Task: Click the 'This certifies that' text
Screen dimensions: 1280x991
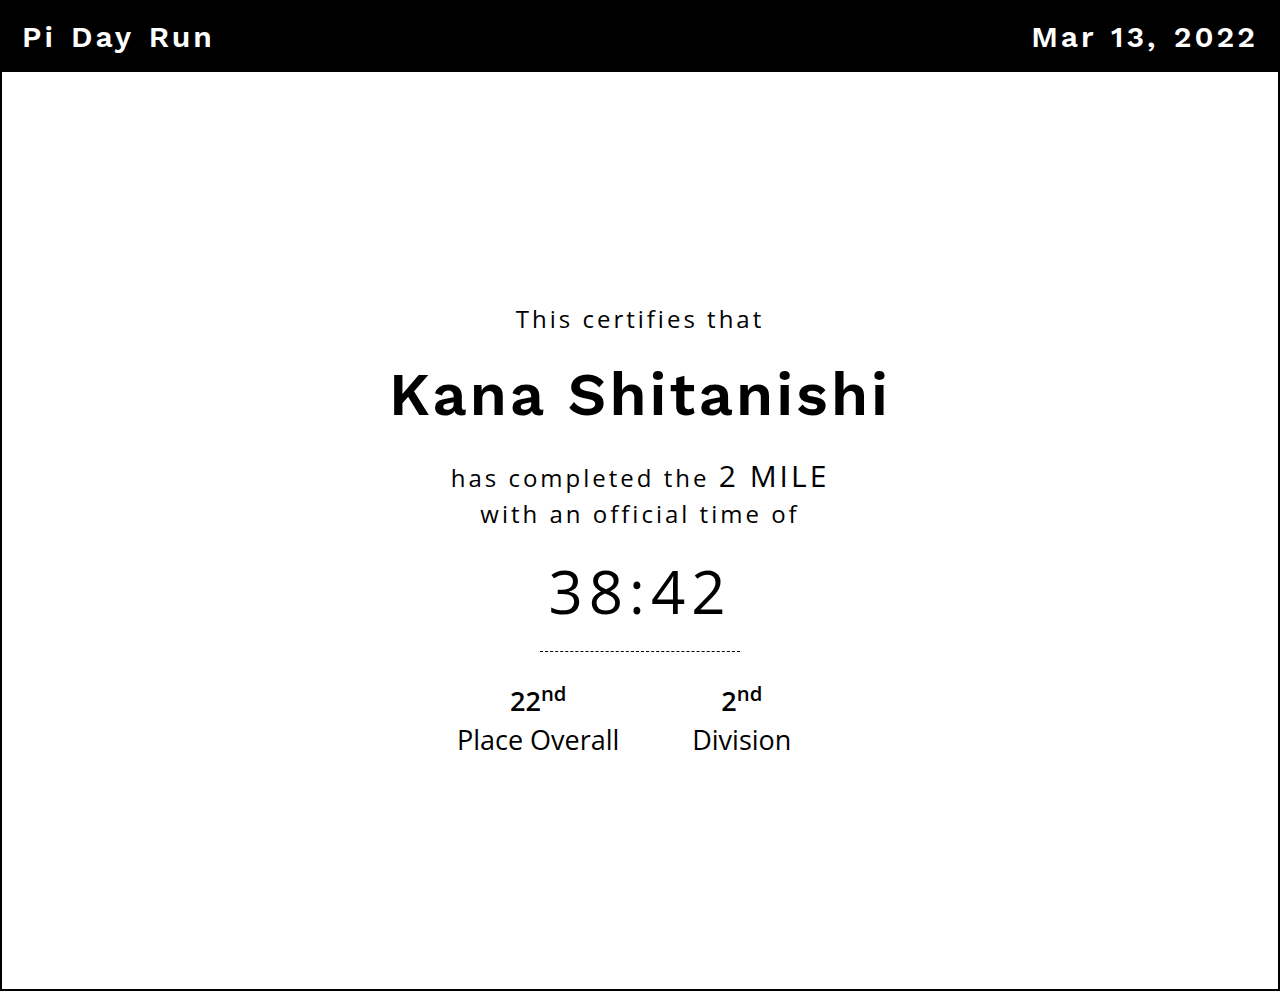Action: coord(639,320)
